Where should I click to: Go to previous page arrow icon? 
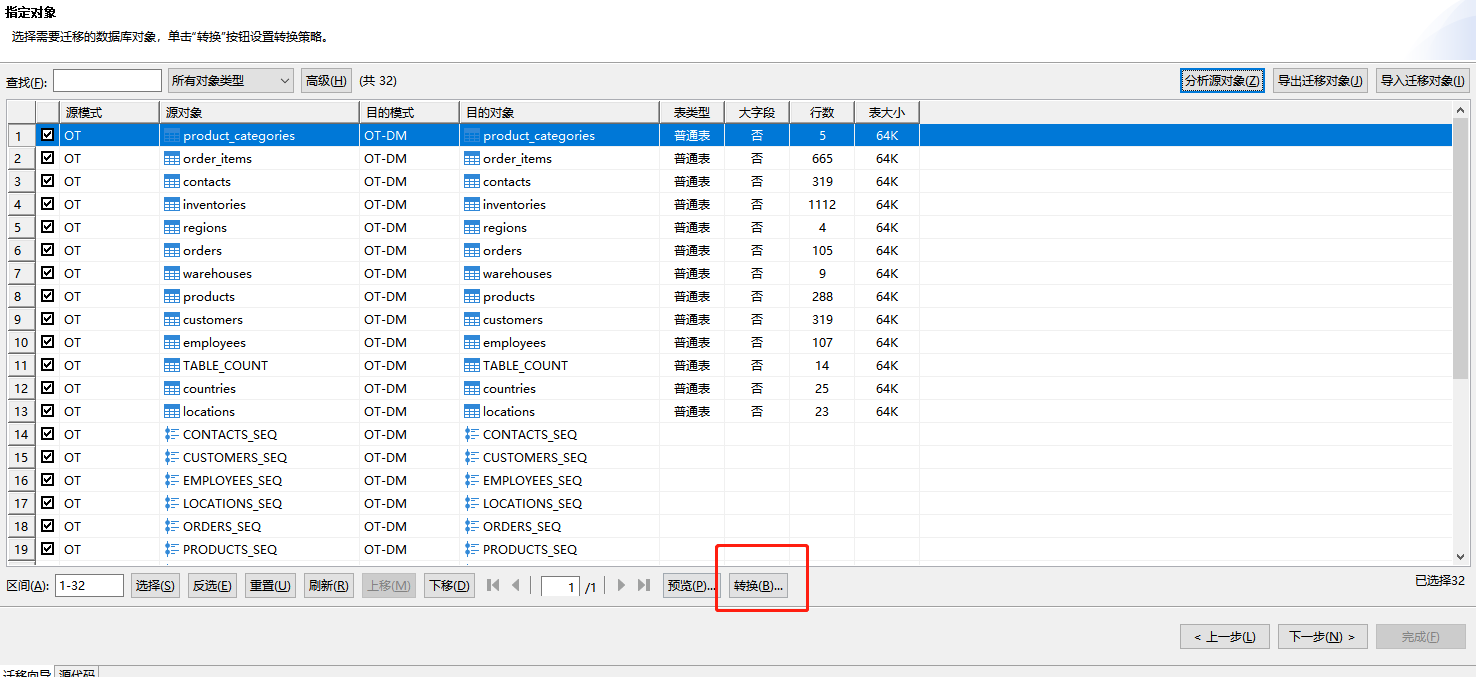pos(516,585)
